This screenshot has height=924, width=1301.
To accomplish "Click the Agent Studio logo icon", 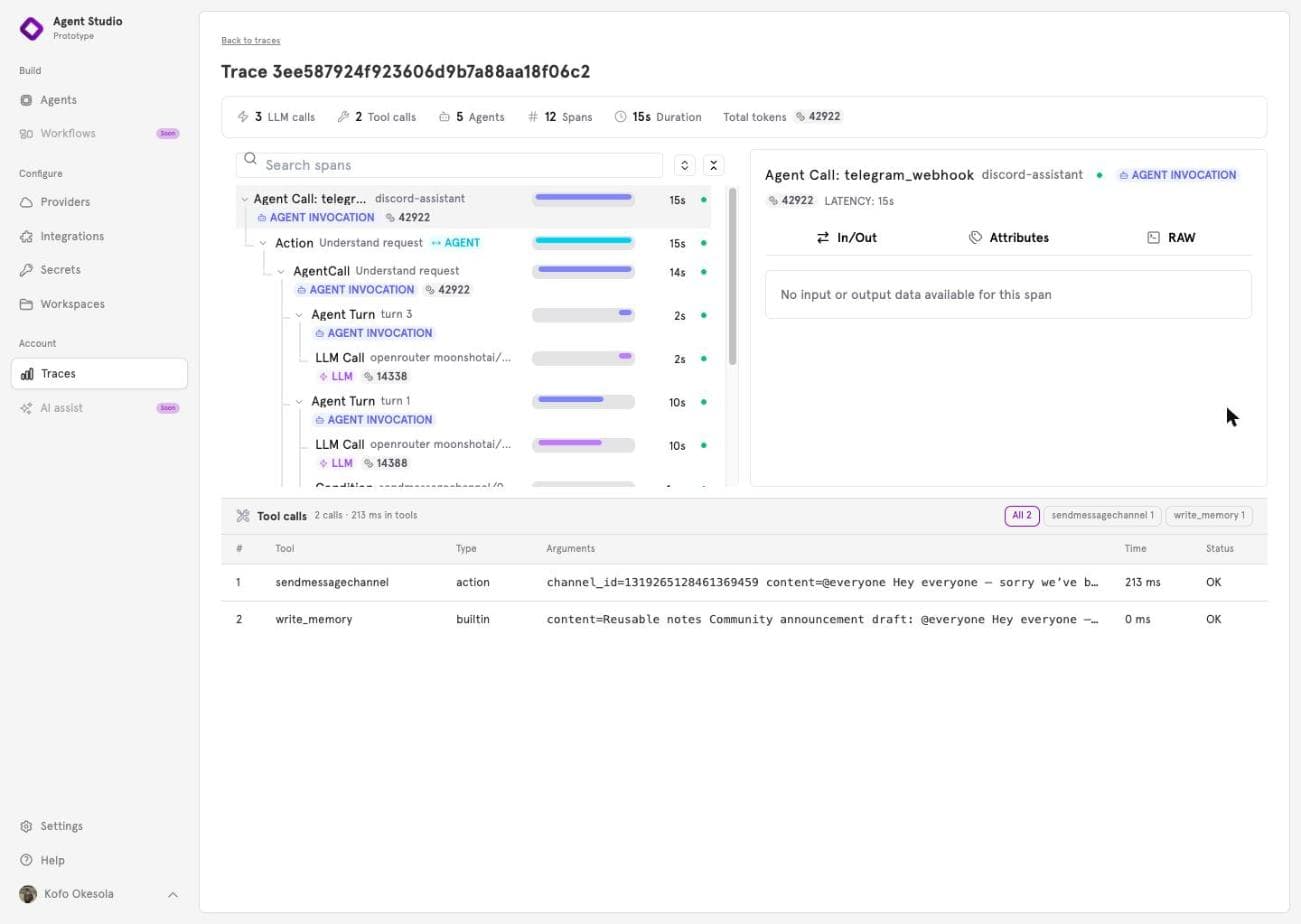I will click(32, 28).
